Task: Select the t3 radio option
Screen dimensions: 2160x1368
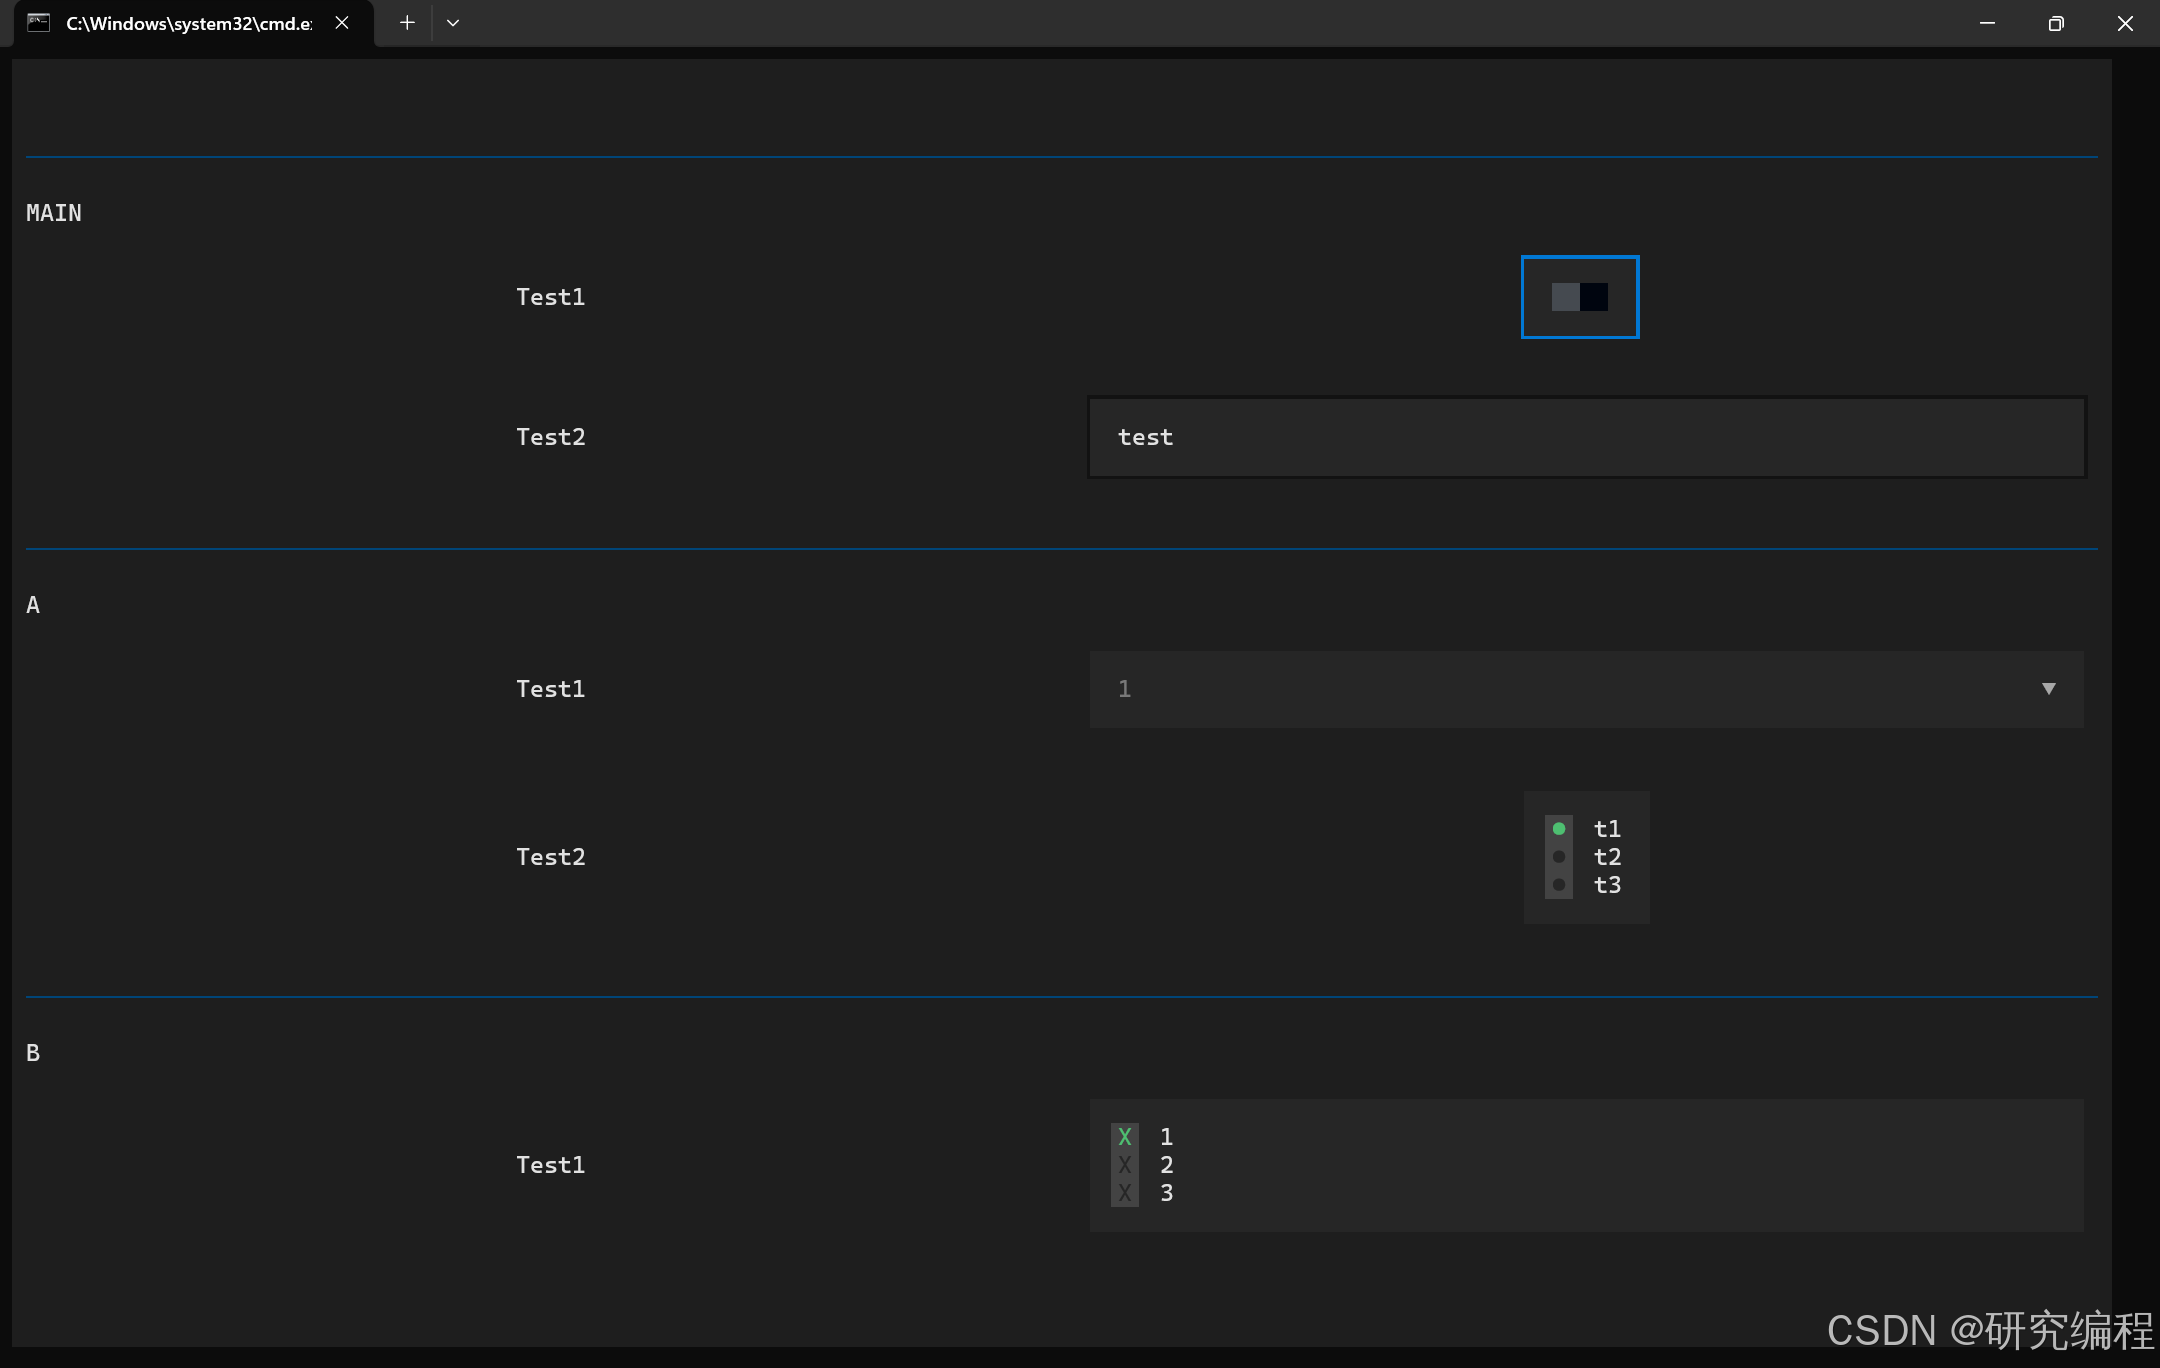Action: pyautogui.click(x=1559, y=885)
